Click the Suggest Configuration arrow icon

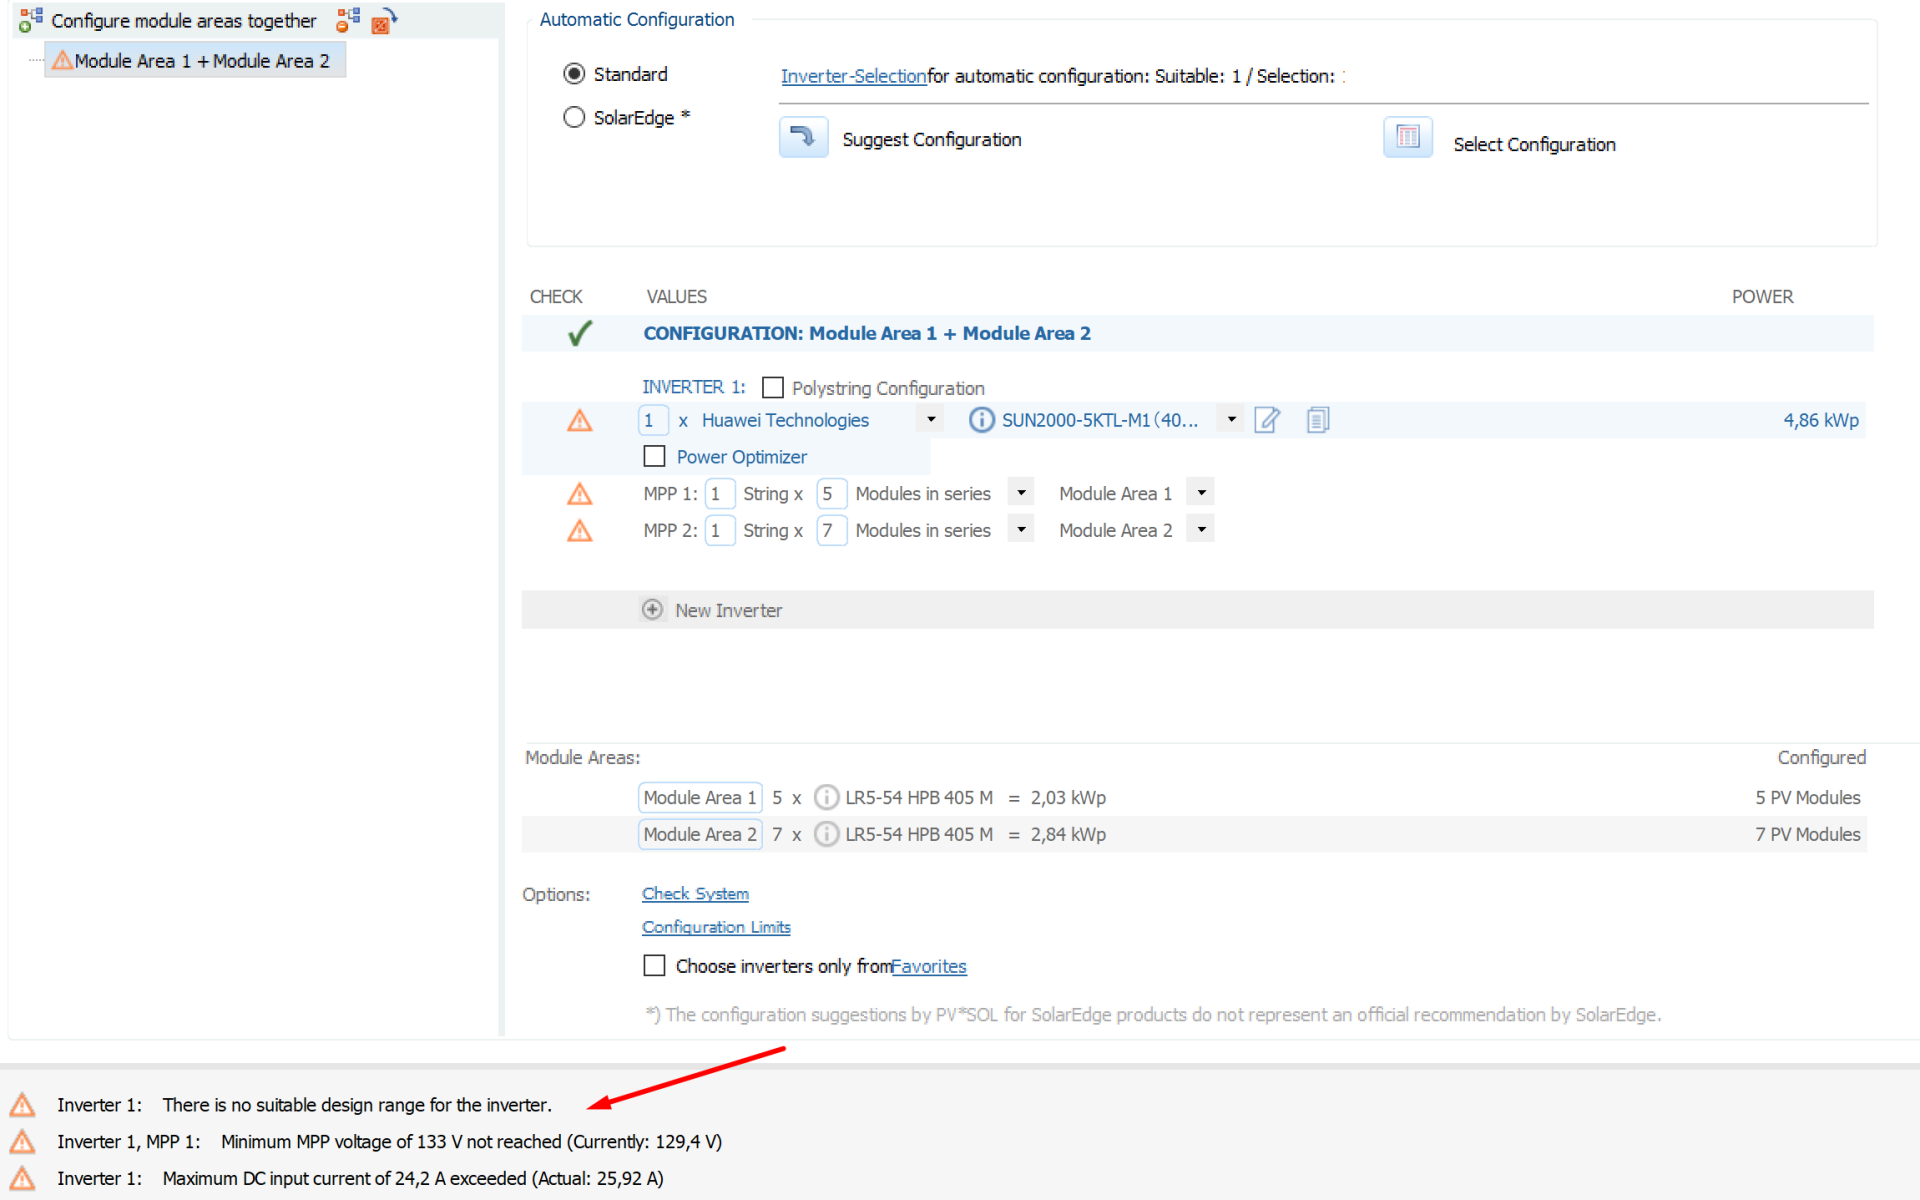coord(803,138)
